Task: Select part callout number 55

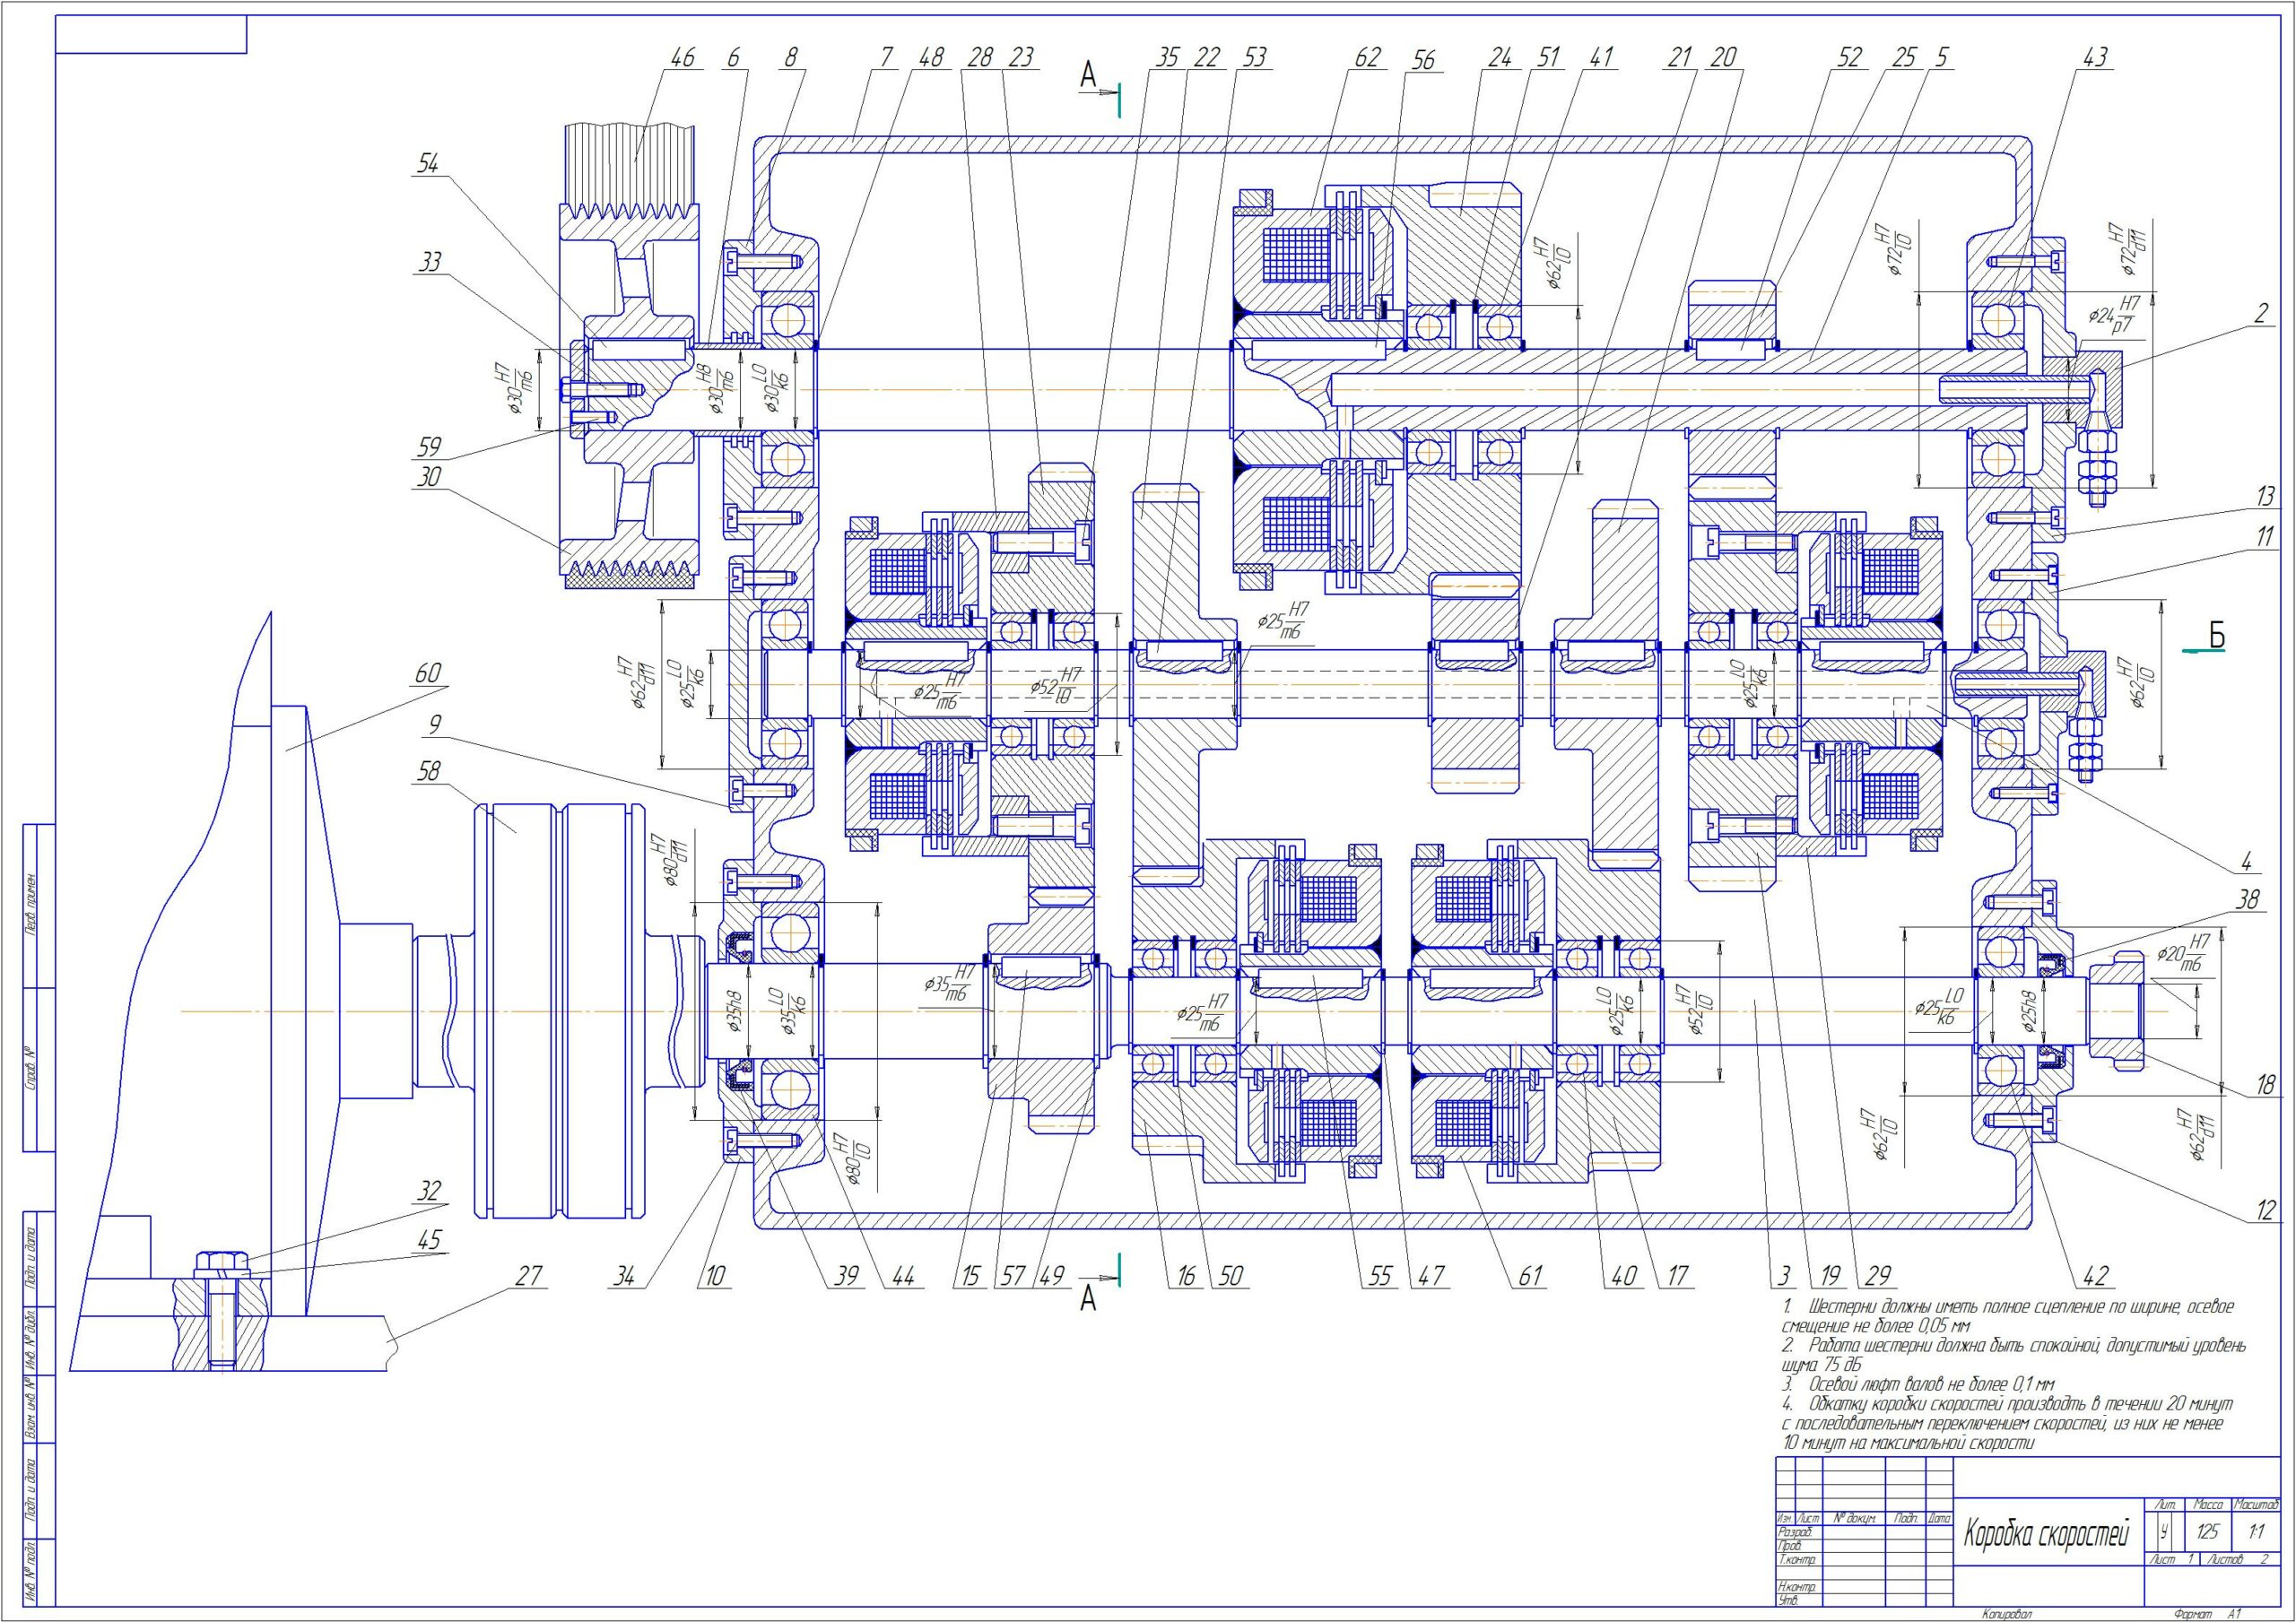Action: point(1381,1276)
